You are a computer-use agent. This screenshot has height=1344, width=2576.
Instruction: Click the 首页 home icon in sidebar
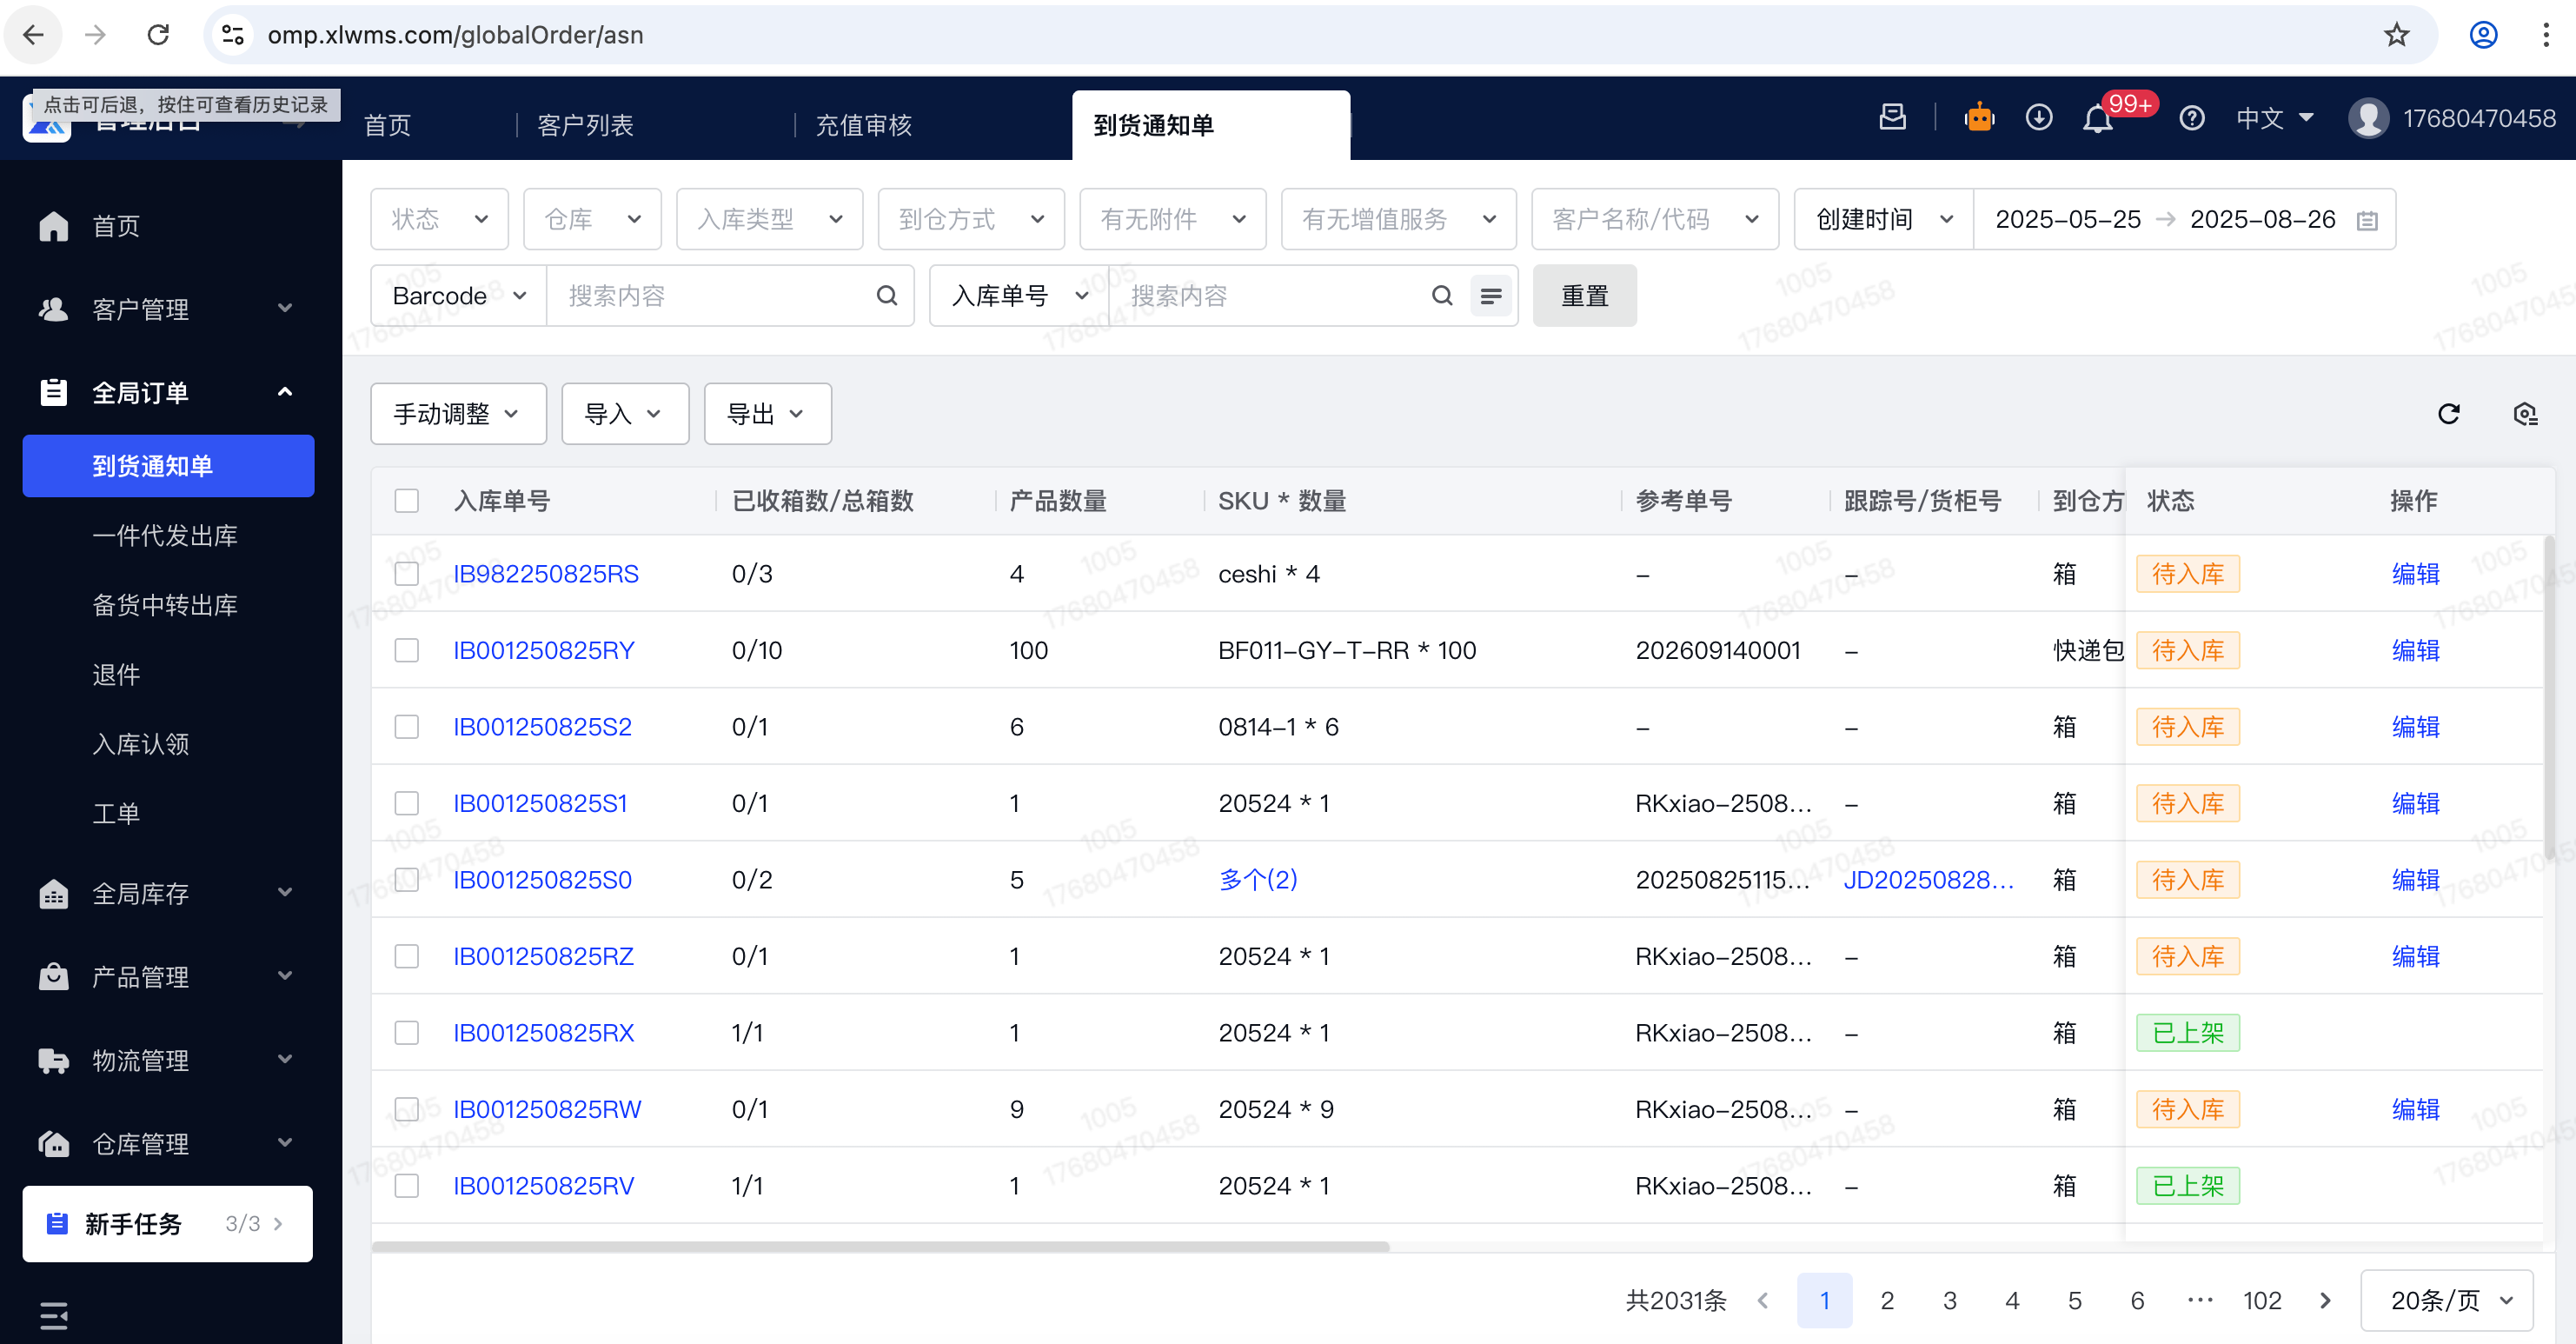coord(54,226)
